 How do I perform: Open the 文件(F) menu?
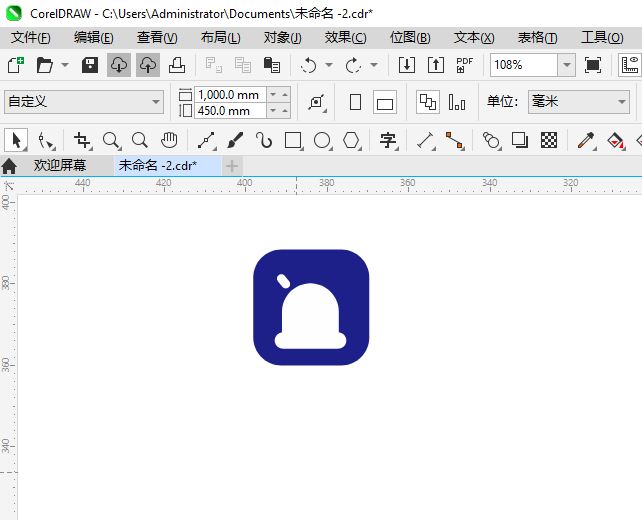(31, 38)
